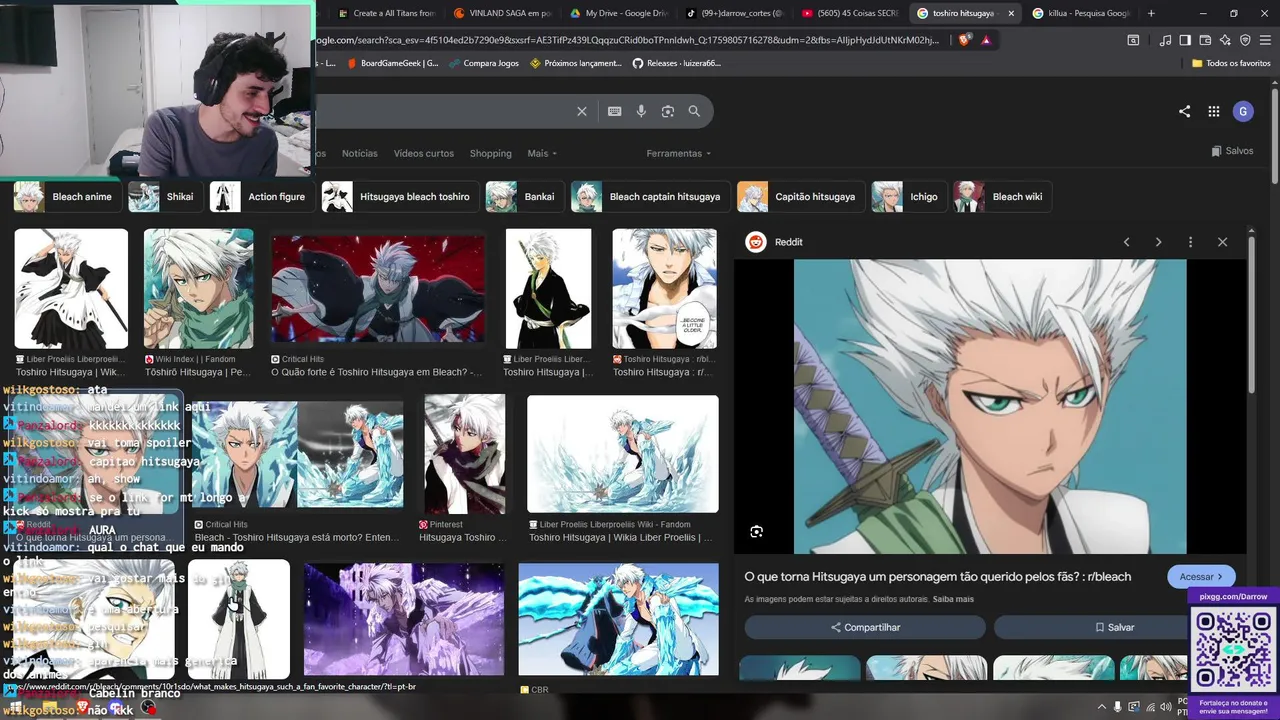1280x720 pixels.
Task: Click the taskbar microphone icon
Action: pyautogui.click(x=1117, y=707)
